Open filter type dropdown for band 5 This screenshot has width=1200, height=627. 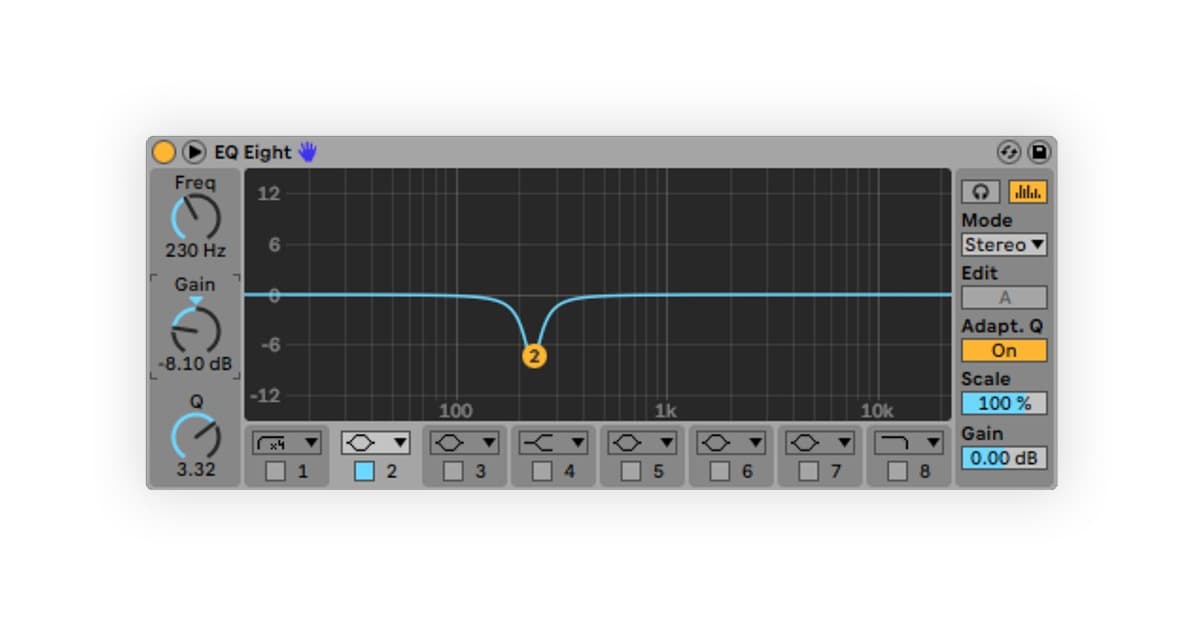point(642,442)
